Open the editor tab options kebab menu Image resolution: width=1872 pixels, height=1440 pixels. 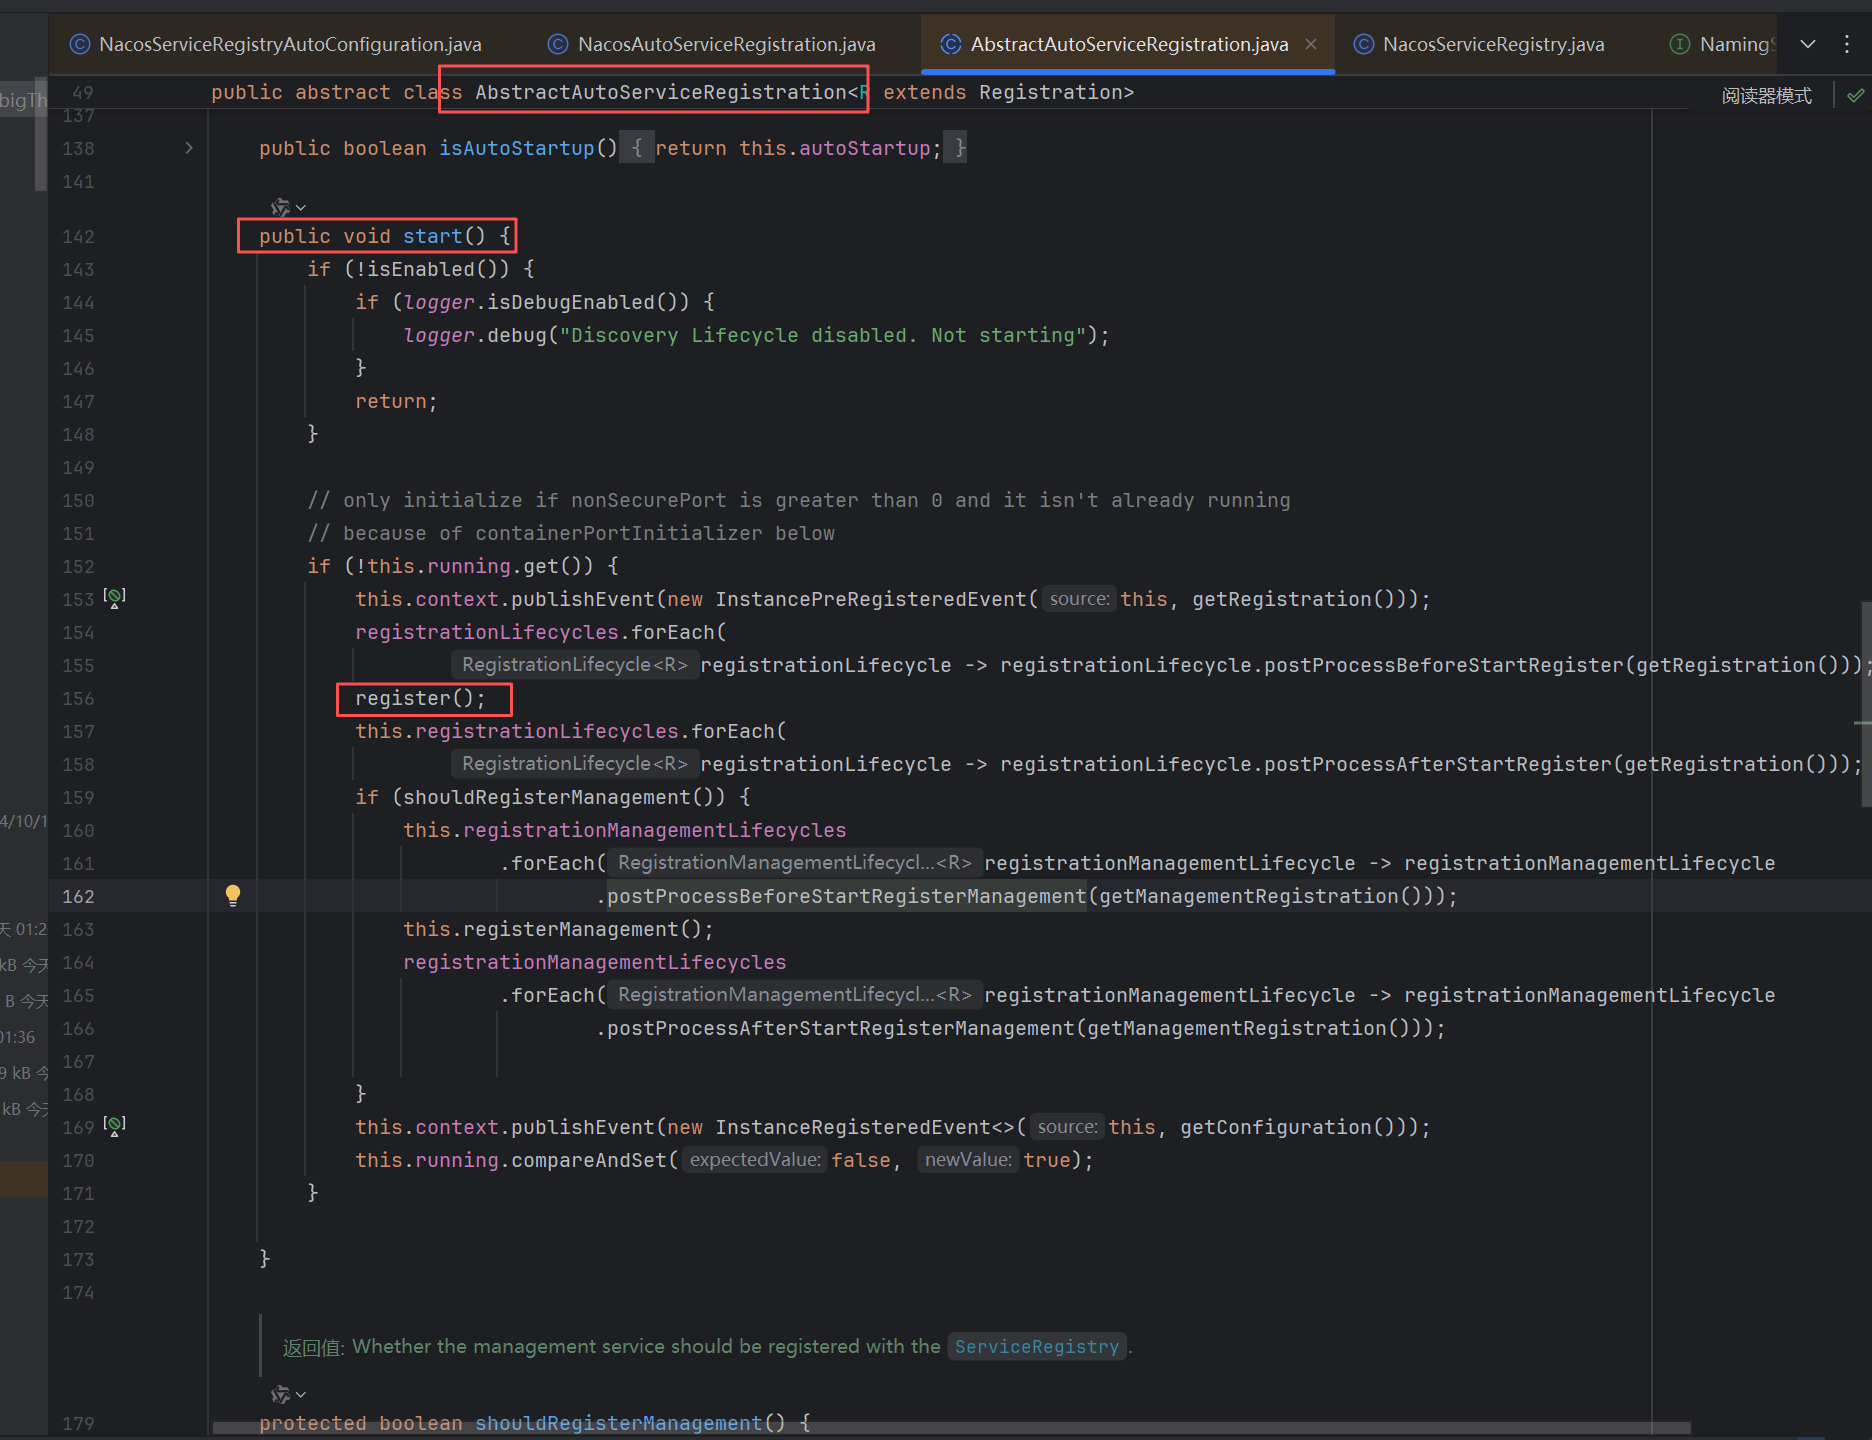point(1846,44)
